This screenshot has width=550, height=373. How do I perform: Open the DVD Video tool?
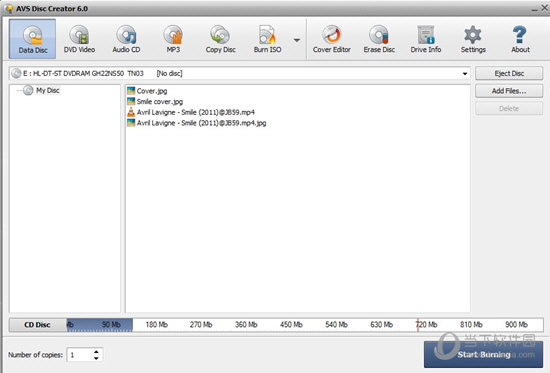(79, 39)
